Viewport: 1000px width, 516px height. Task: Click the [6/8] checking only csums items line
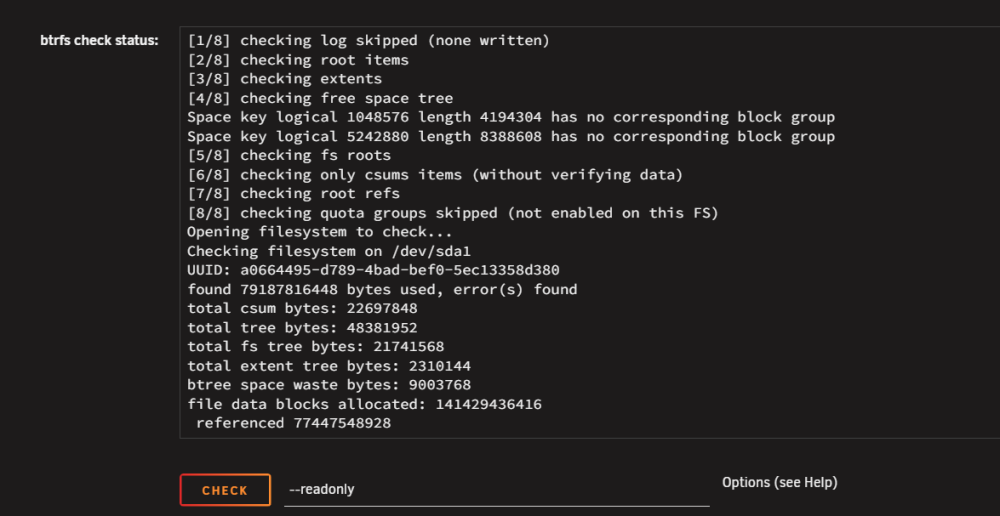[435, 175]
